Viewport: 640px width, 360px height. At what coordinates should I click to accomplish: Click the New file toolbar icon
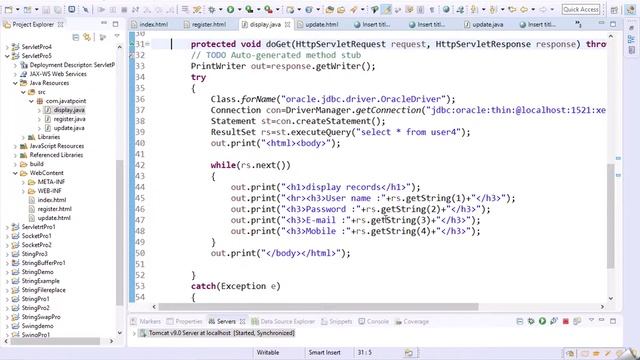click(9, 9)
